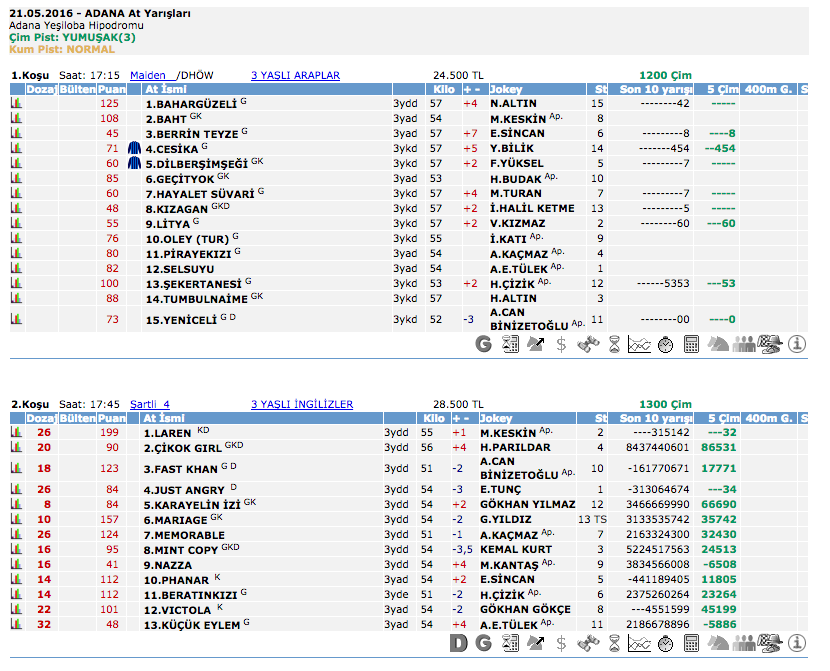The image size is (830, 671).
Task: Open the '3 YAŞLI İNGİLİZLER' link
Action: click(x=301, y=404)
